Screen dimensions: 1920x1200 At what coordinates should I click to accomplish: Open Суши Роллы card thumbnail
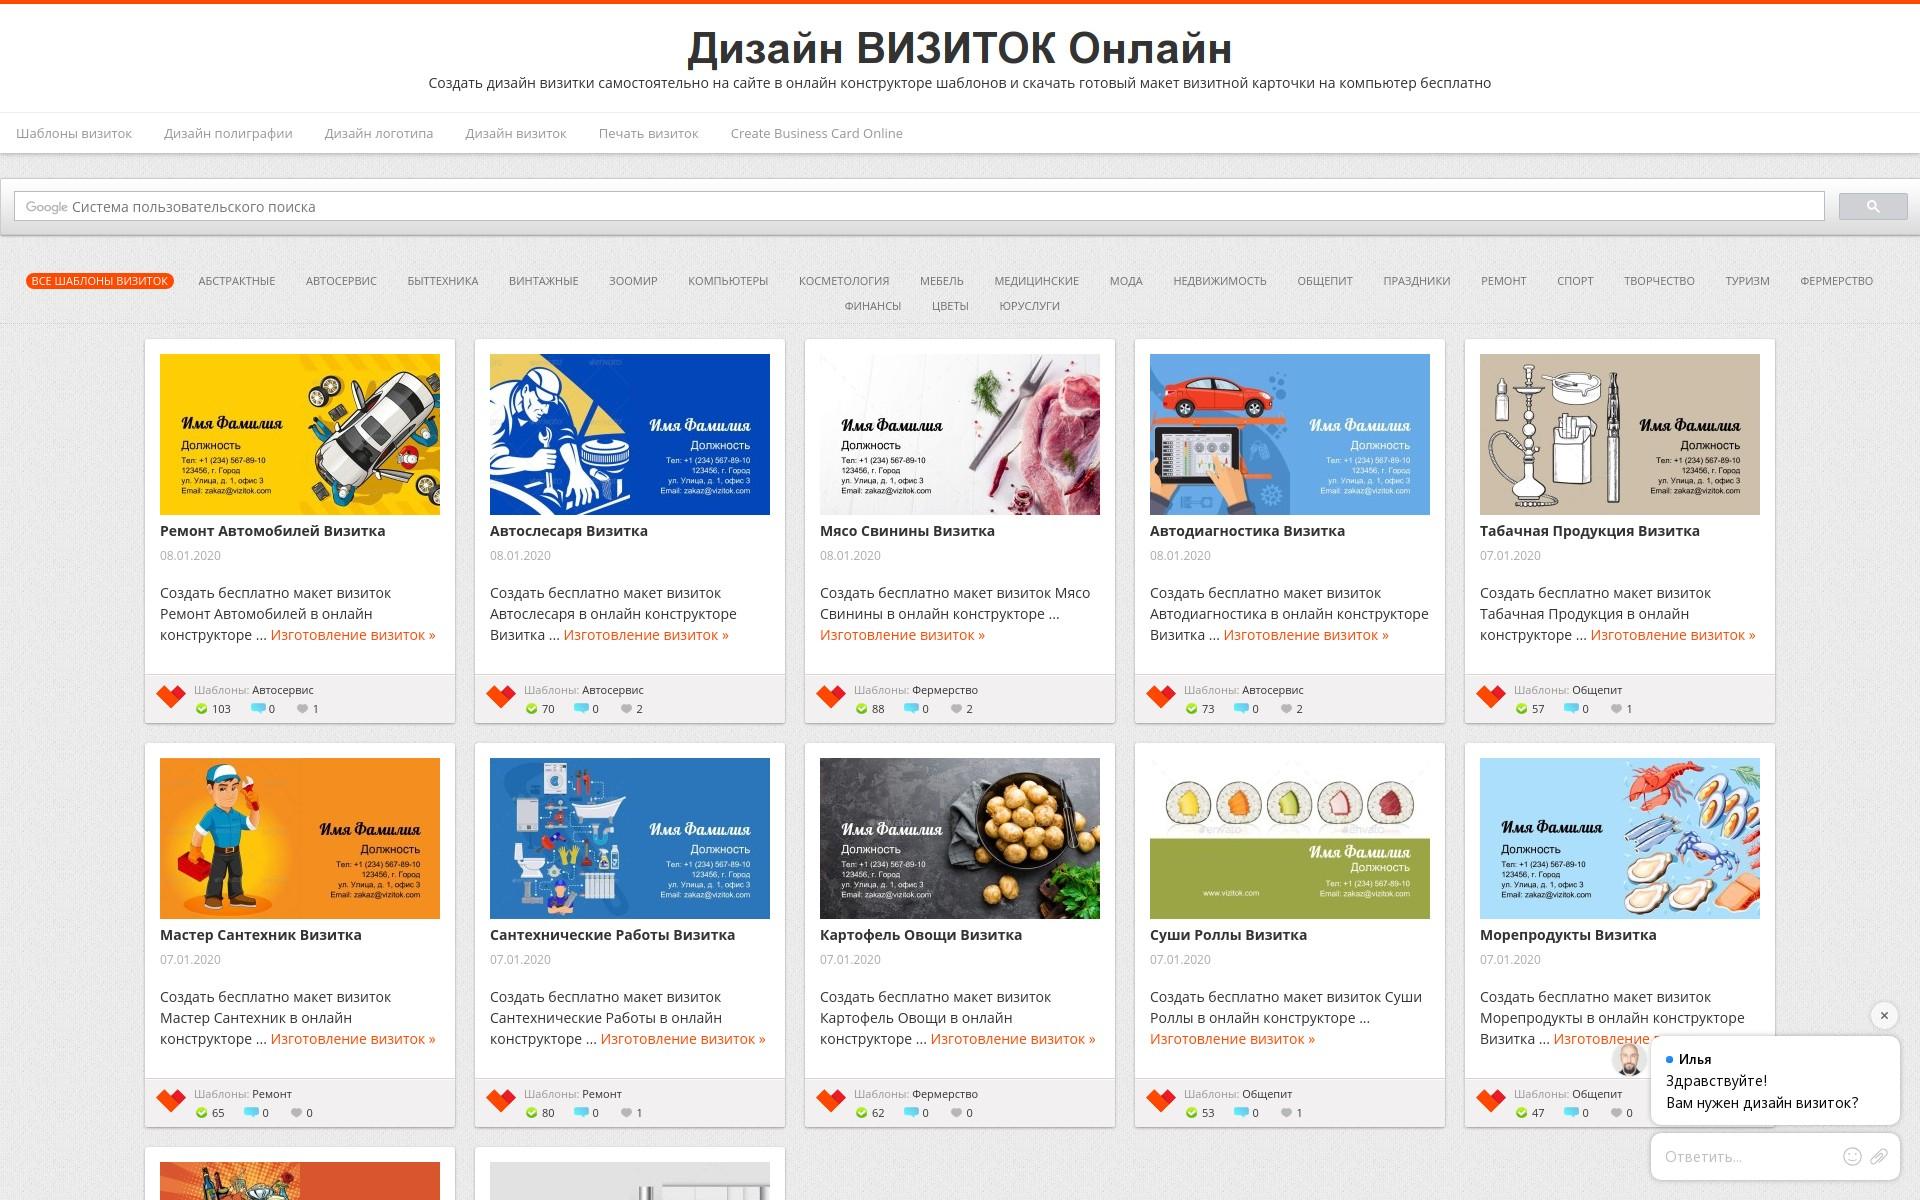tap(1290, 838)
